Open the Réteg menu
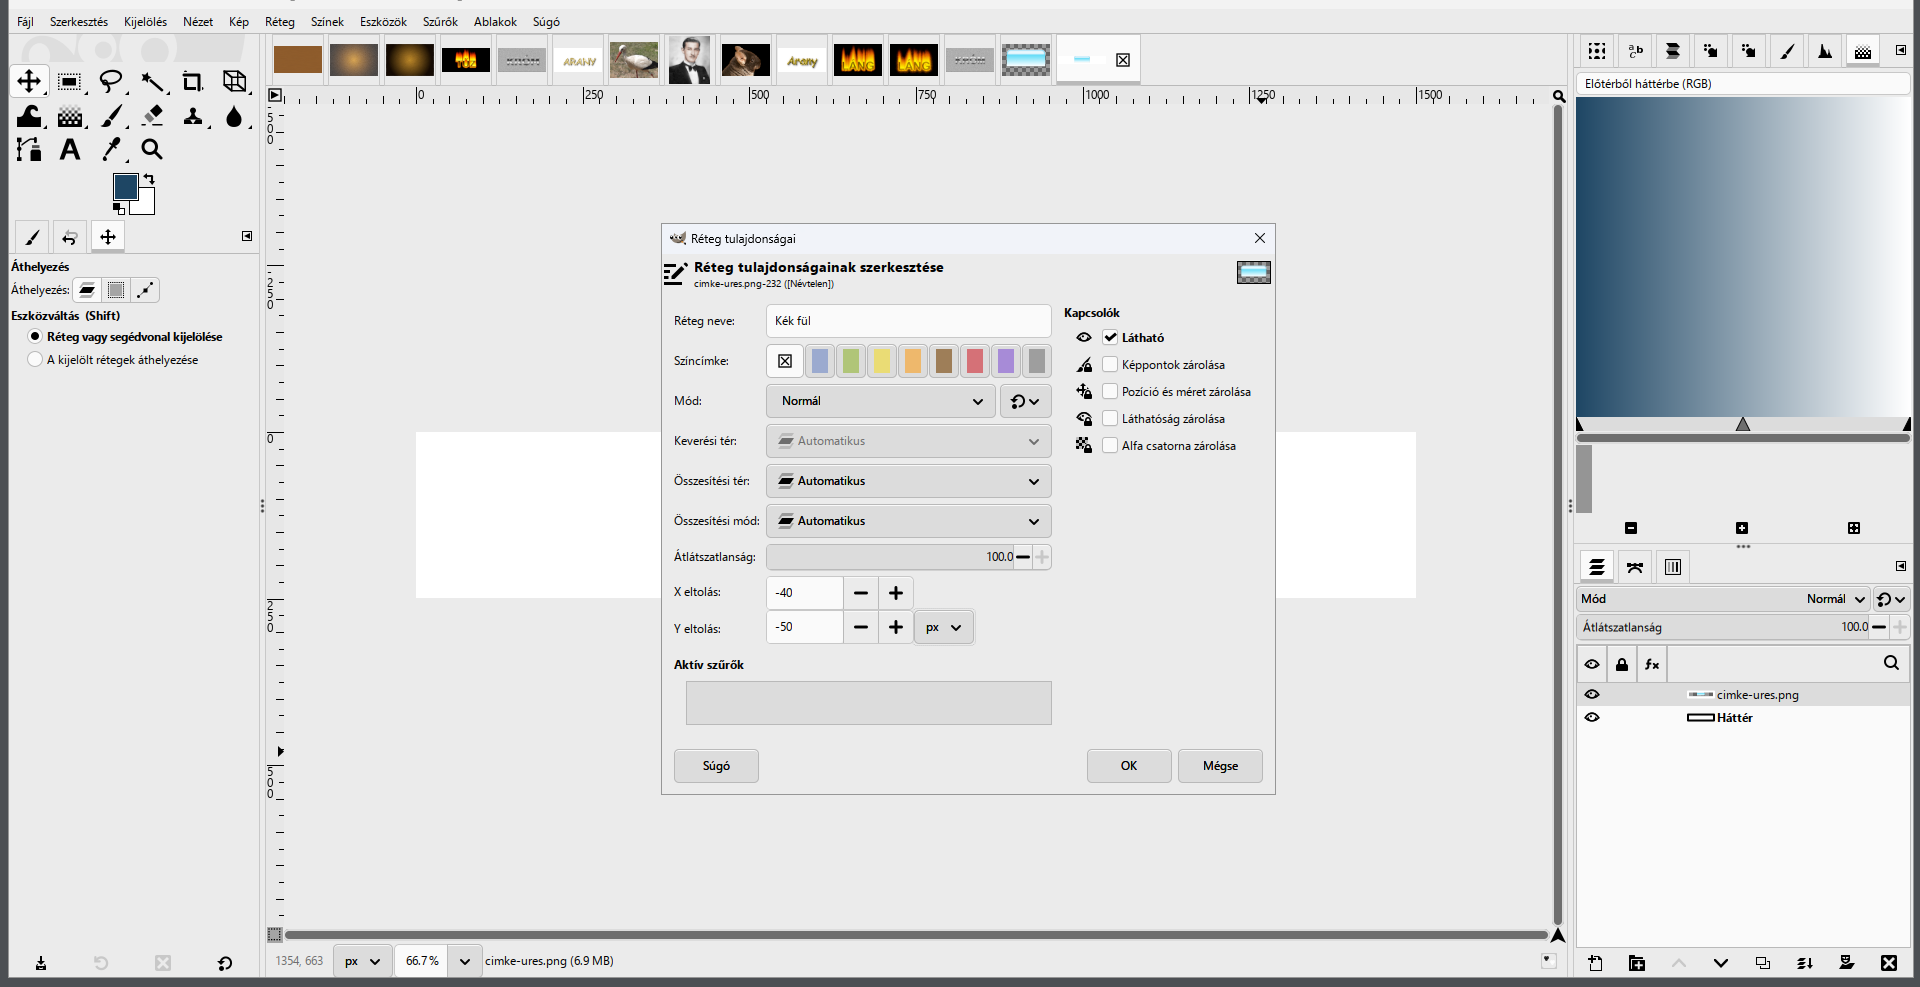Image resolution: width=1920 pixels, height=987 pixels. point(280,22)
